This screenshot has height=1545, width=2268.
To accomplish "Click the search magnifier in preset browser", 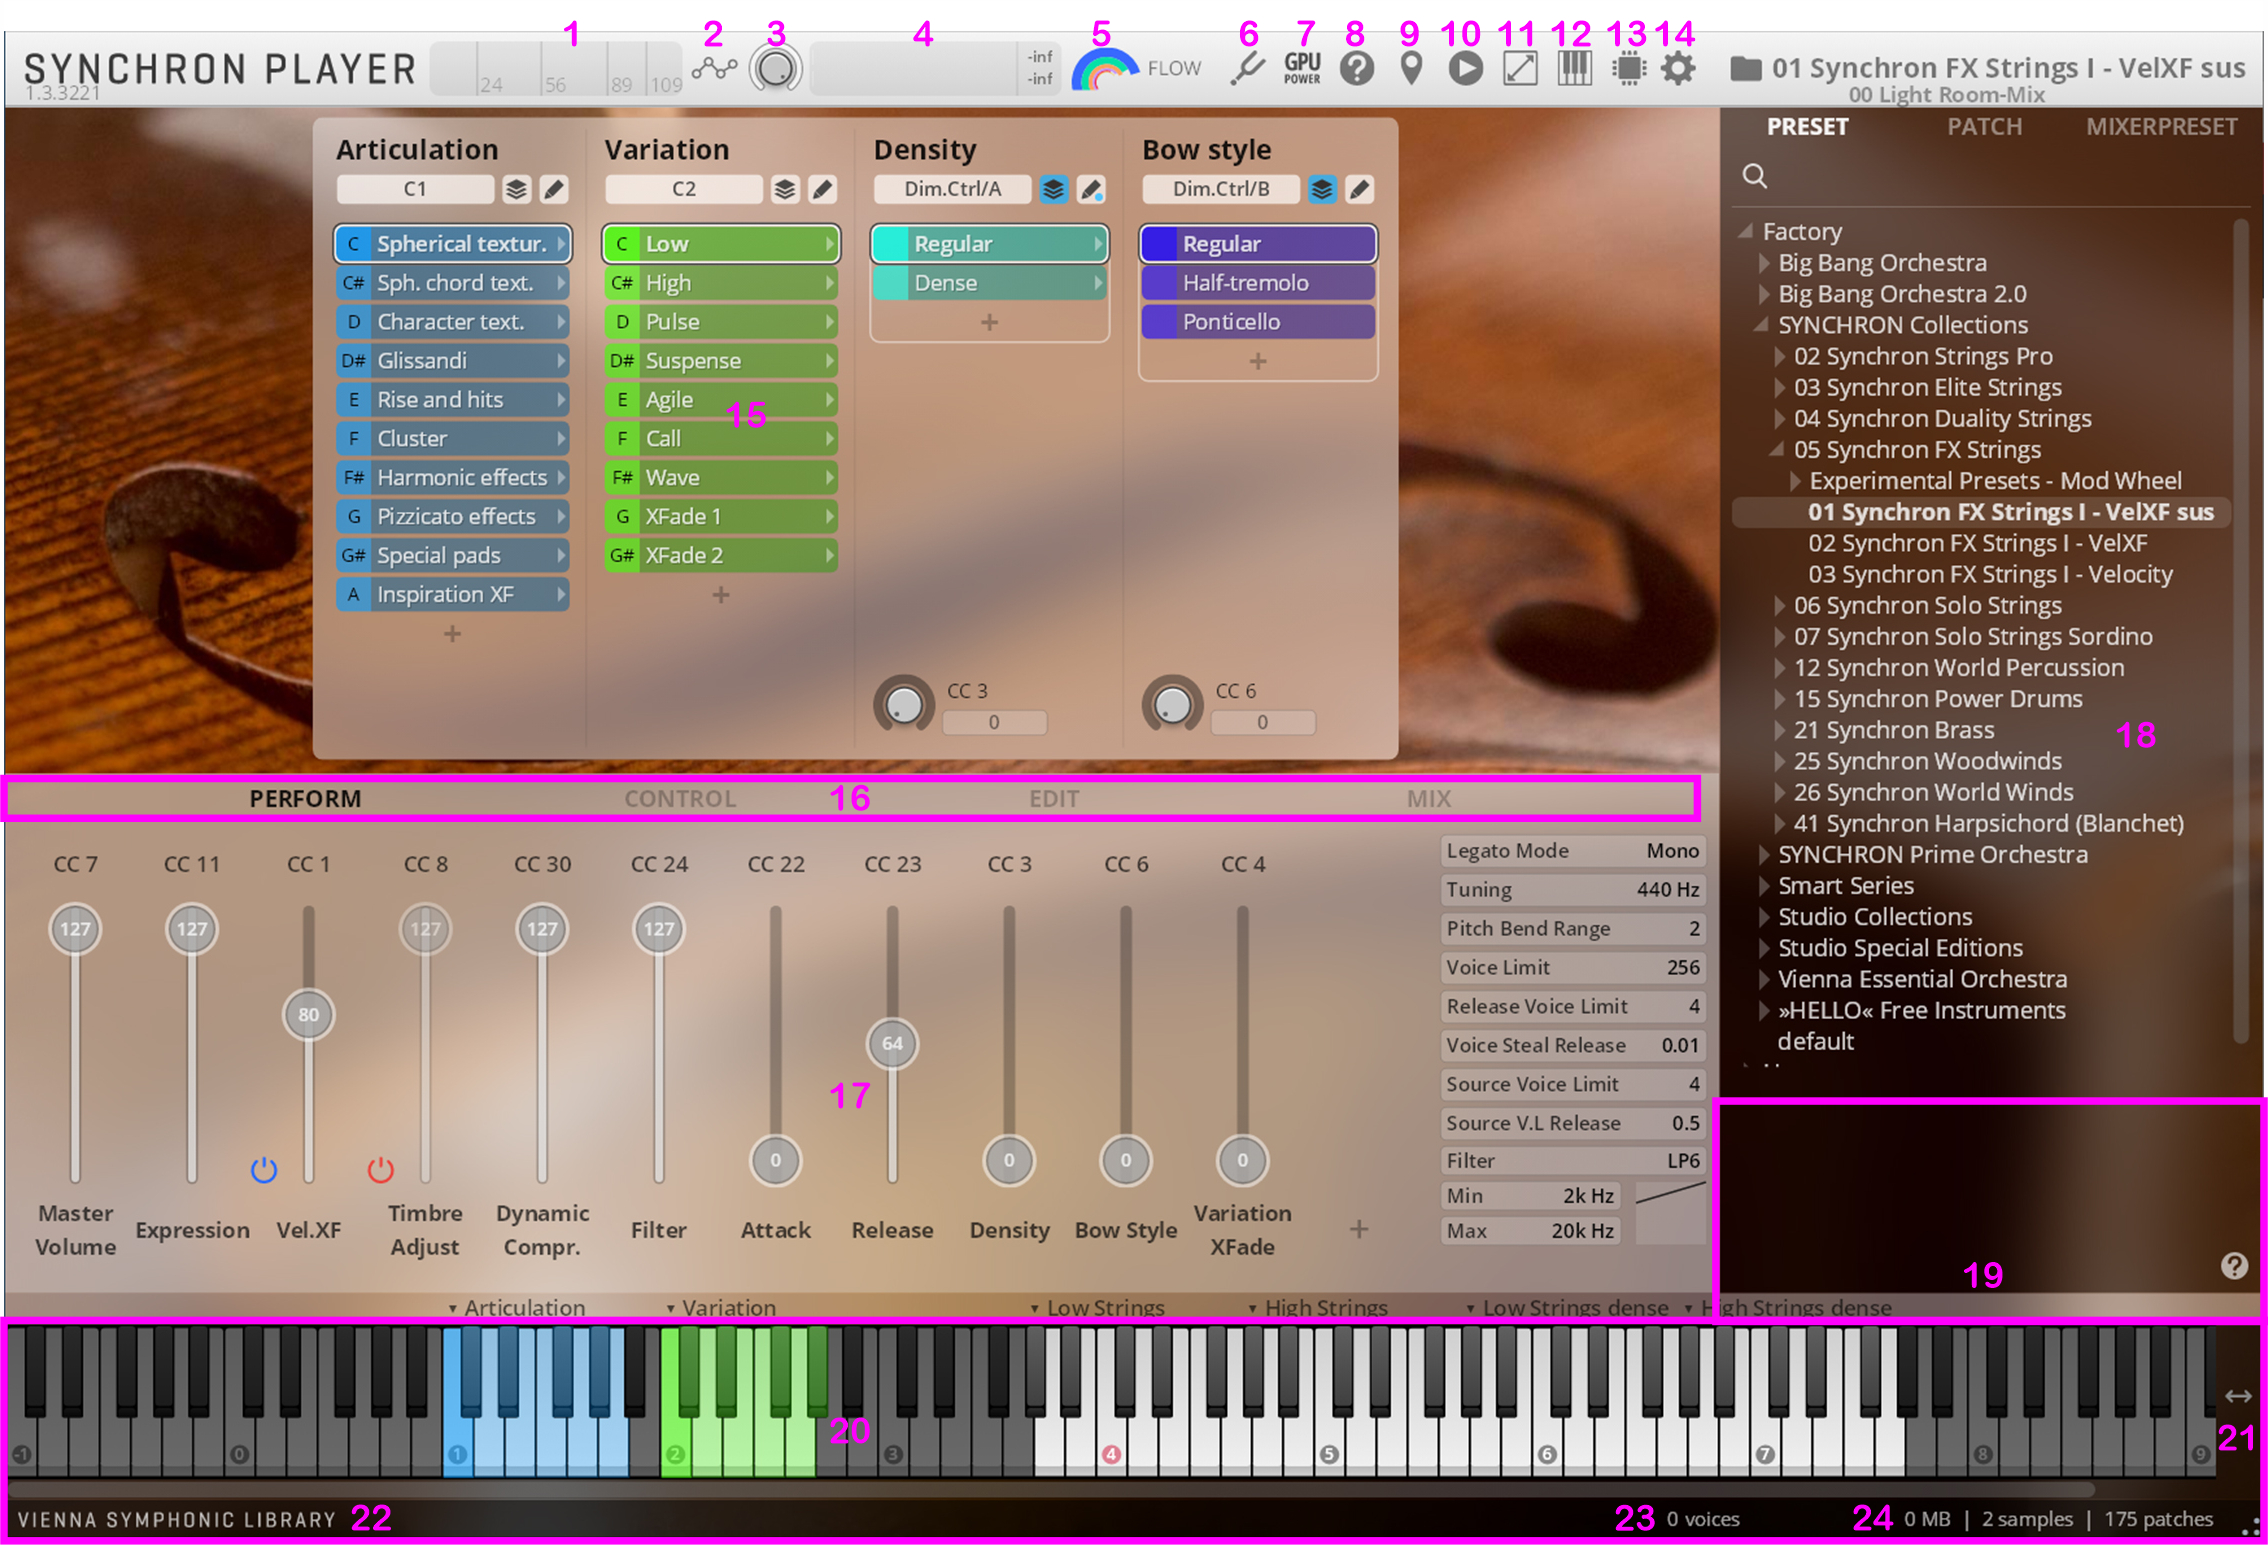I will (1755, 176).
